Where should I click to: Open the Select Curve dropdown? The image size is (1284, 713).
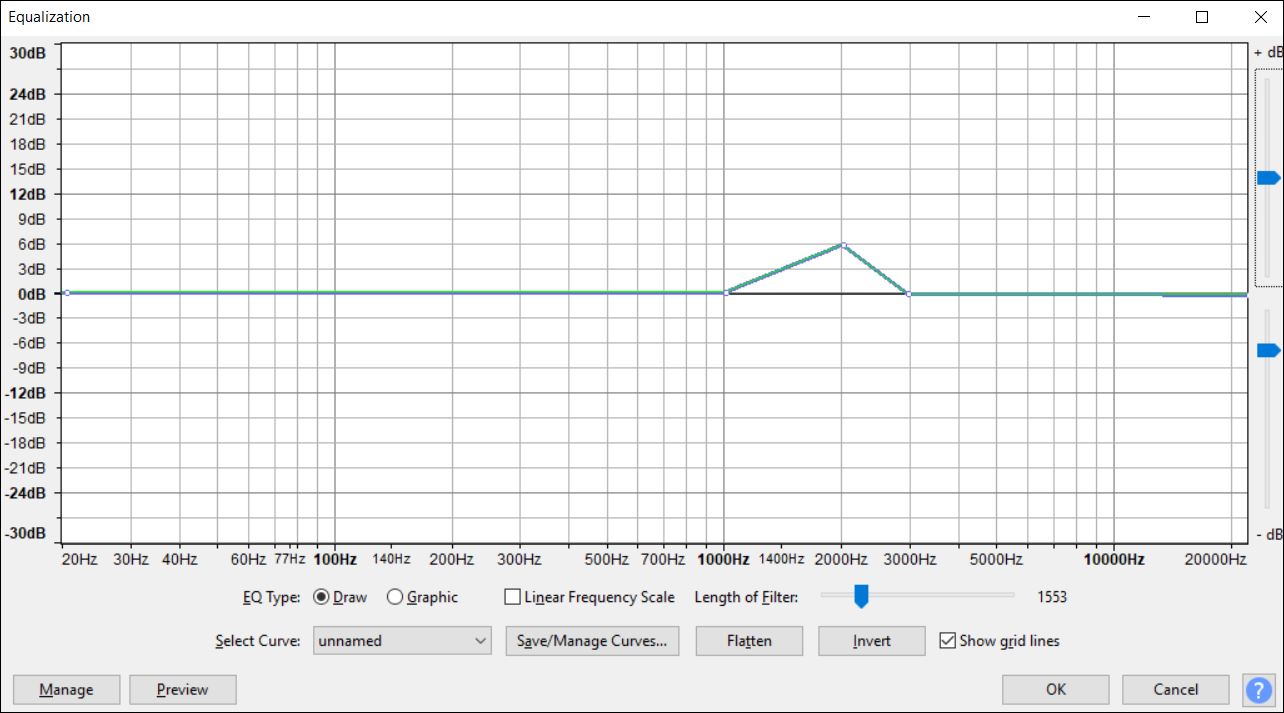click(x=479, y=640)
